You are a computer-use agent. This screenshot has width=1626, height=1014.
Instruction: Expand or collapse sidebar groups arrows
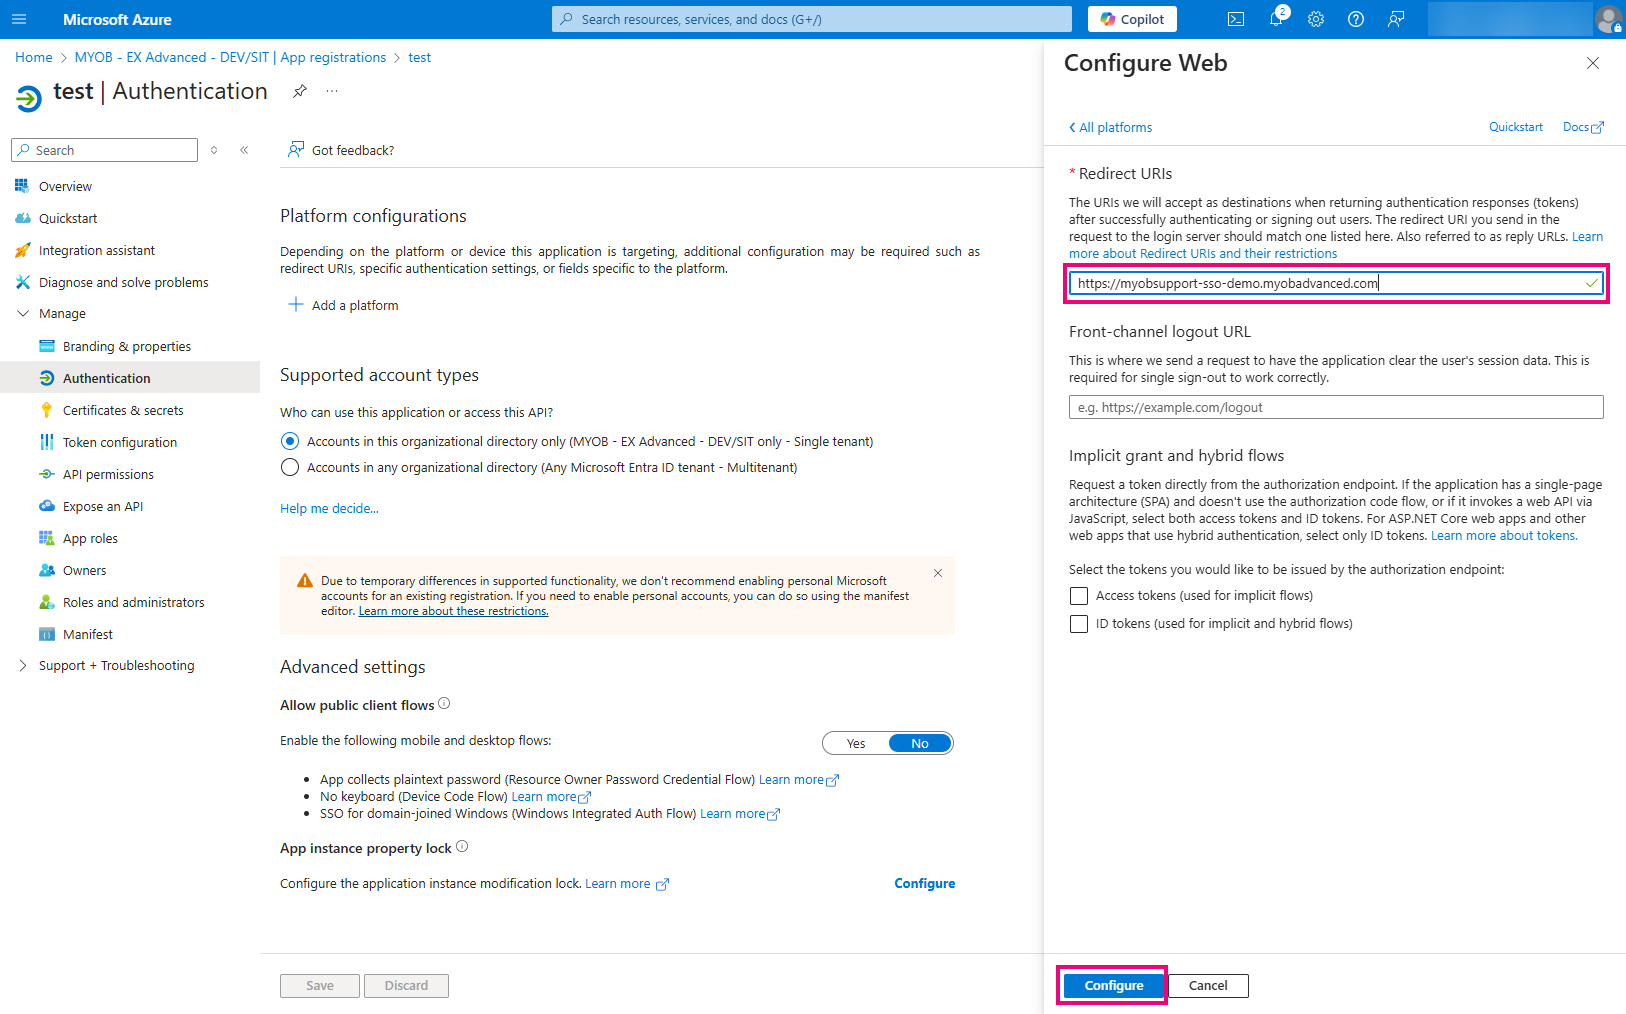point(214,150)
